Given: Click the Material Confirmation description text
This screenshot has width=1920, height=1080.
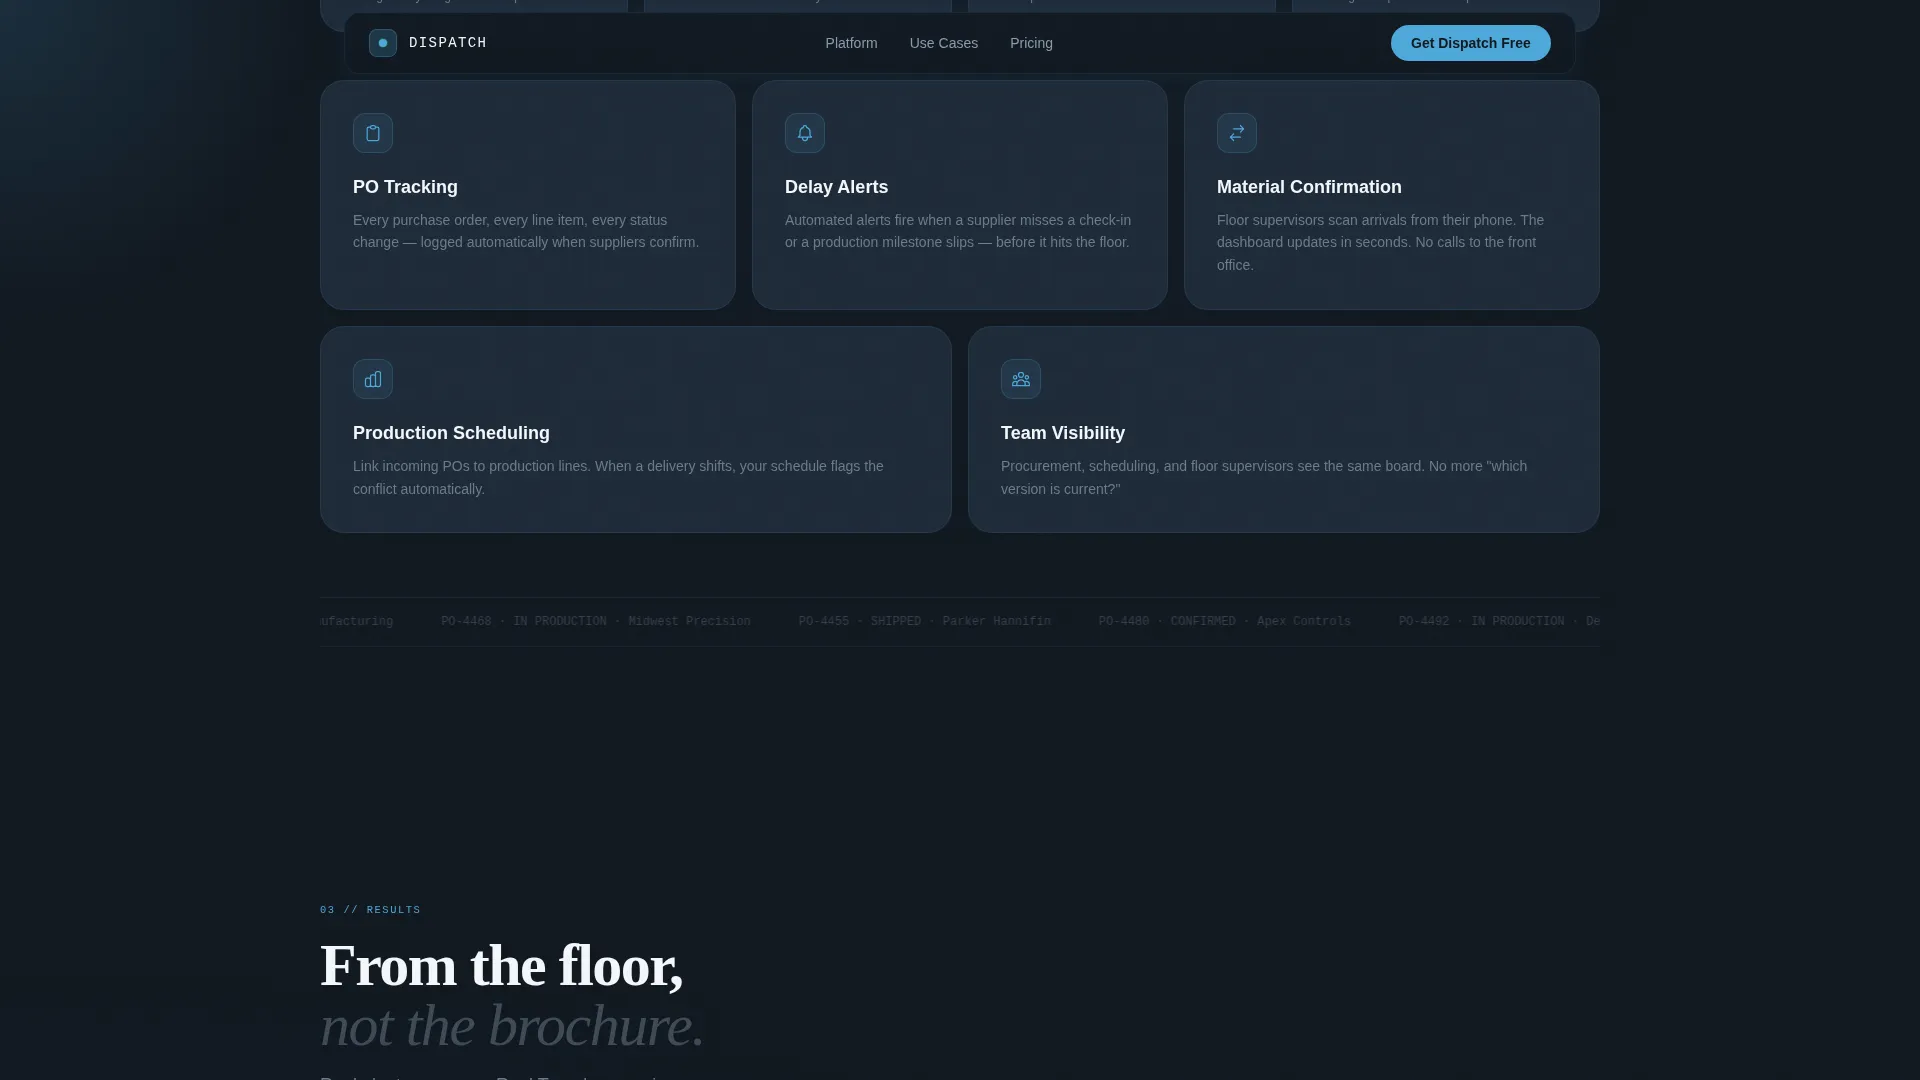Looking at the screenshot, I should coord(1381,242).
